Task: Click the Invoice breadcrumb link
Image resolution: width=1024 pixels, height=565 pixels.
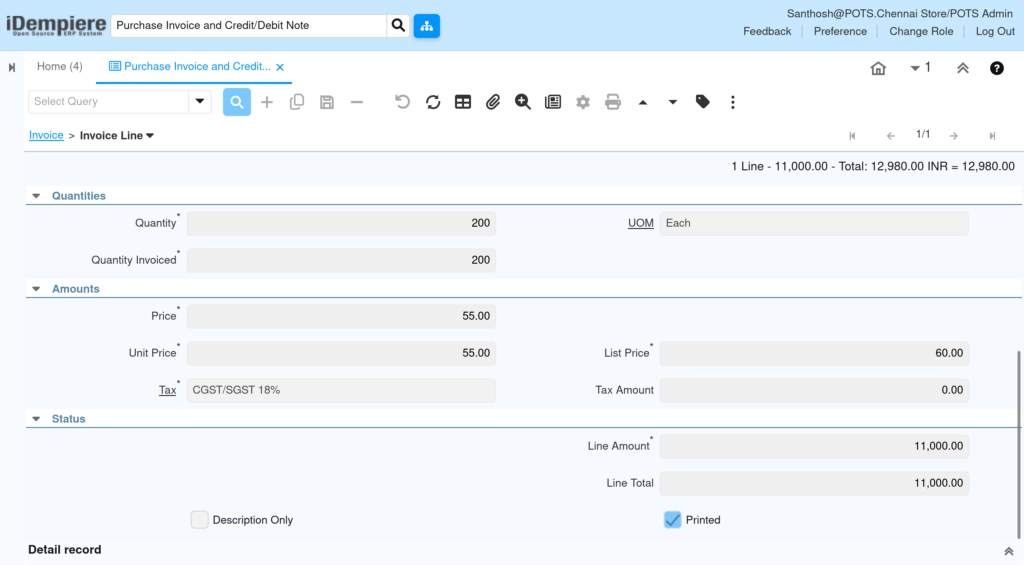Action: [46, 135]
